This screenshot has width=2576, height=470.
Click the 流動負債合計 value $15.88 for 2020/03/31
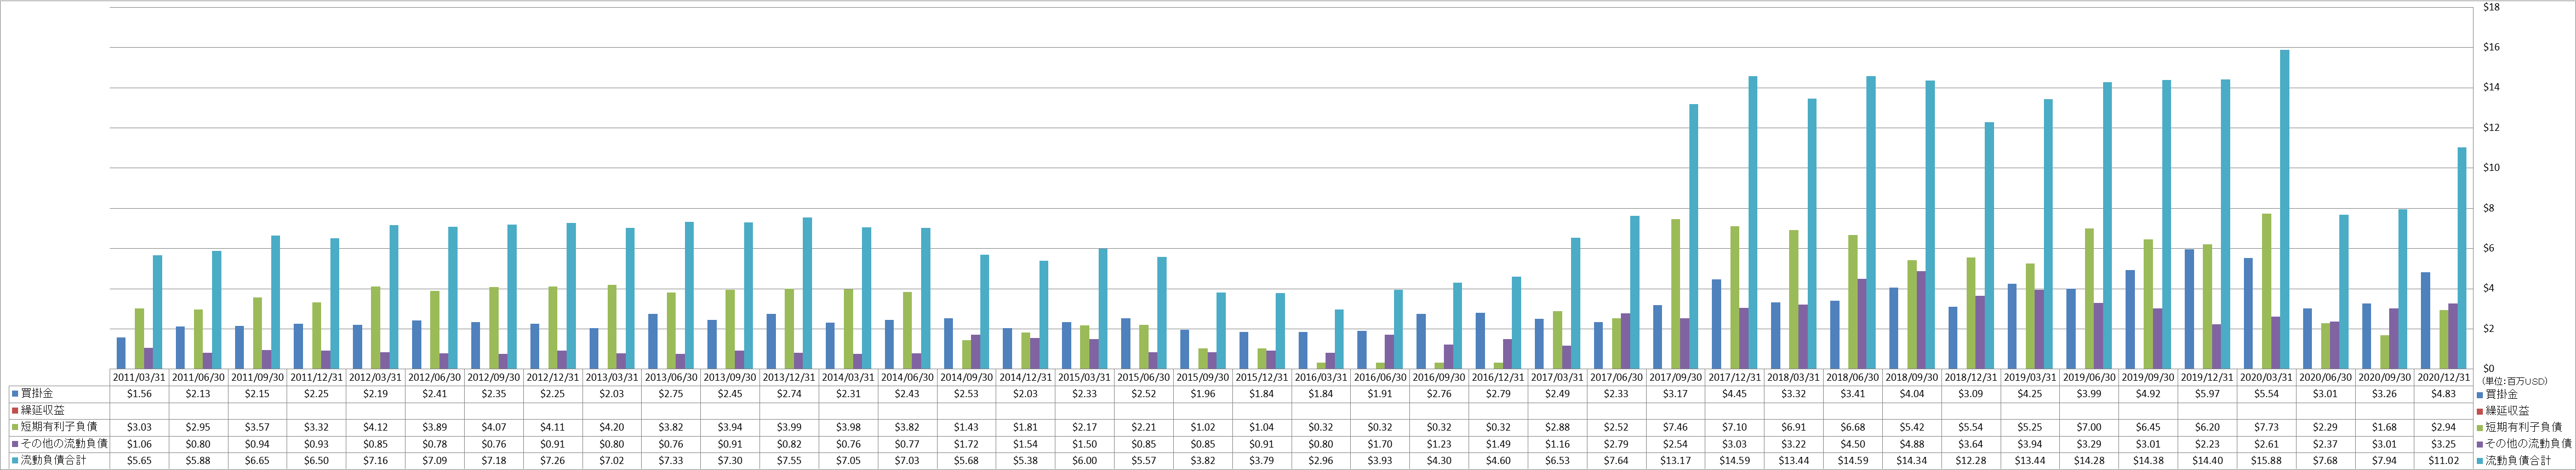(2267, 460)
